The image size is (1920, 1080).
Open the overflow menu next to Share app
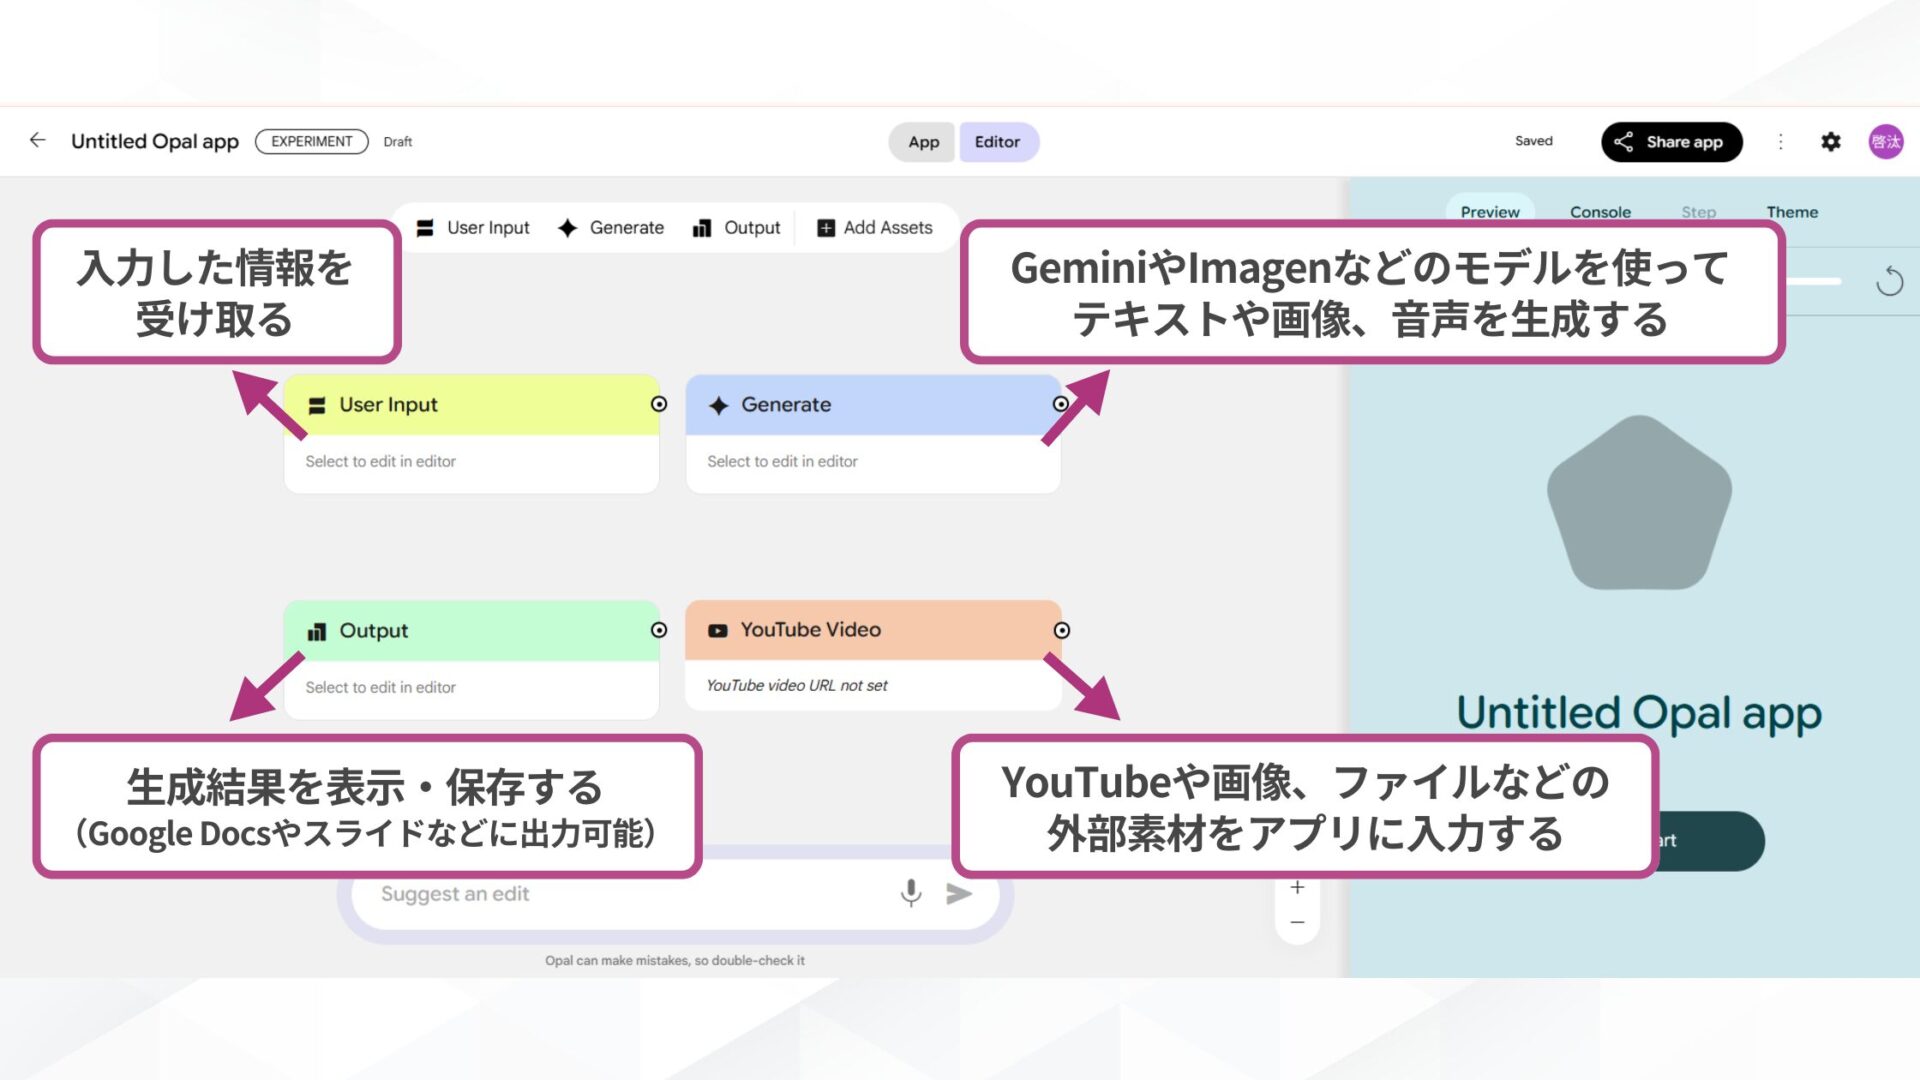click(x=1781, y=141)
